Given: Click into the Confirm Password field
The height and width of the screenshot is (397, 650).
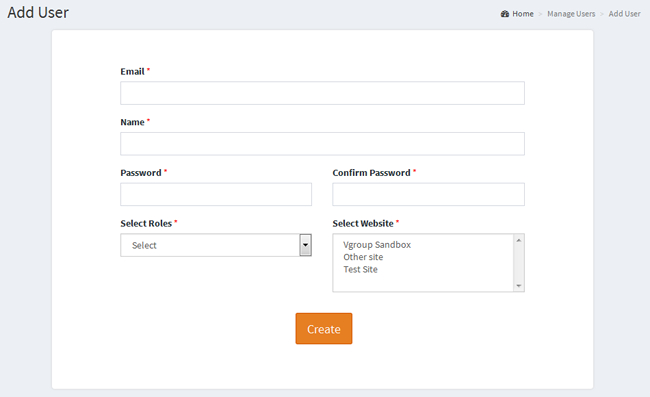Looking at the screenshot, I should coord(428,194).
